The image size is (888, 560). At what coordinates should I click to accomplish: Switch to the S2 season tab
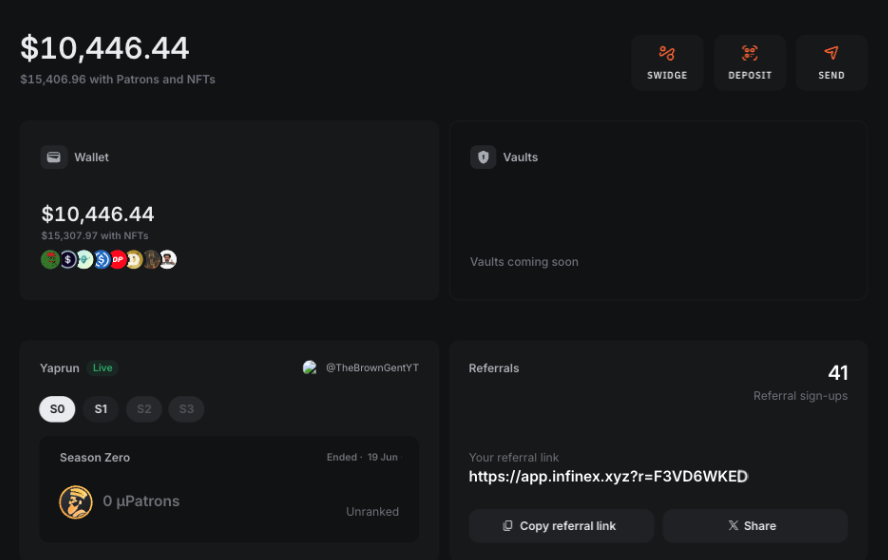point(144,409)
